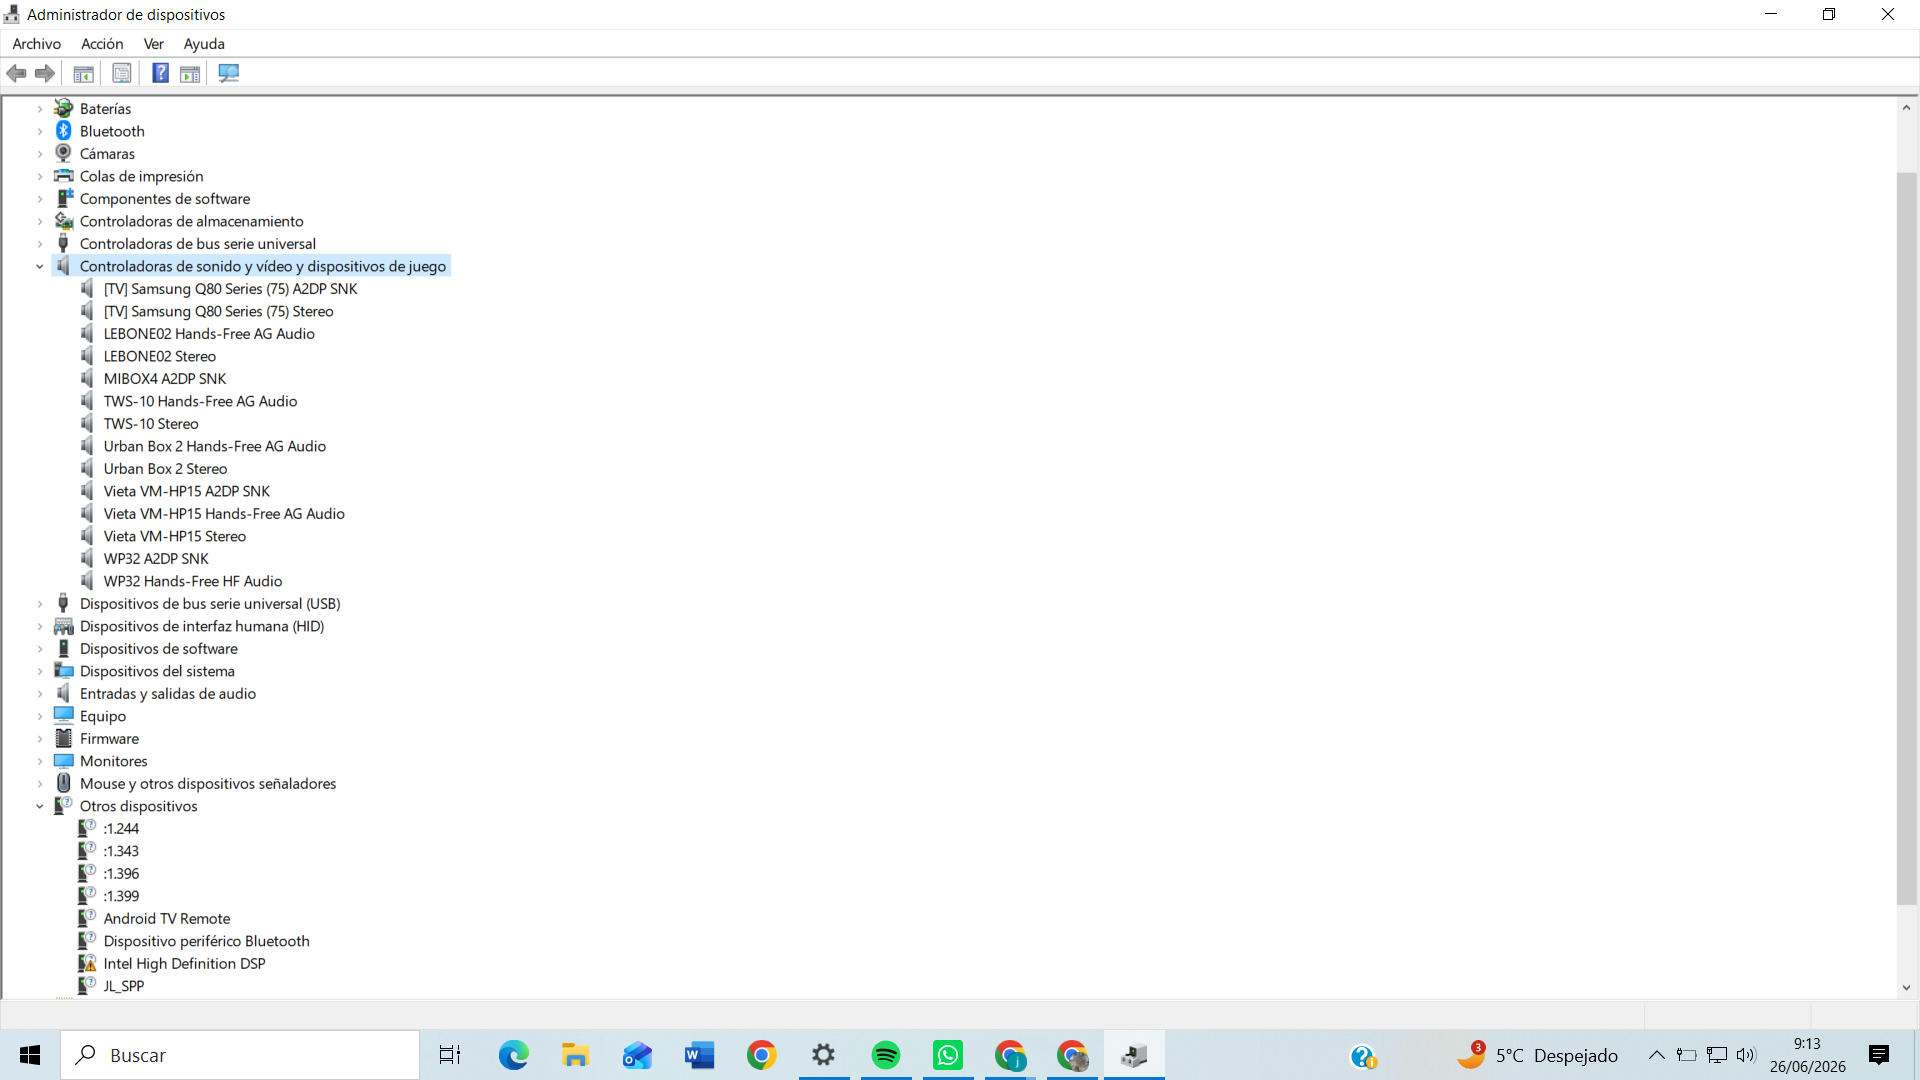Open Spotify from the taskbar

tap(886, 1055)
